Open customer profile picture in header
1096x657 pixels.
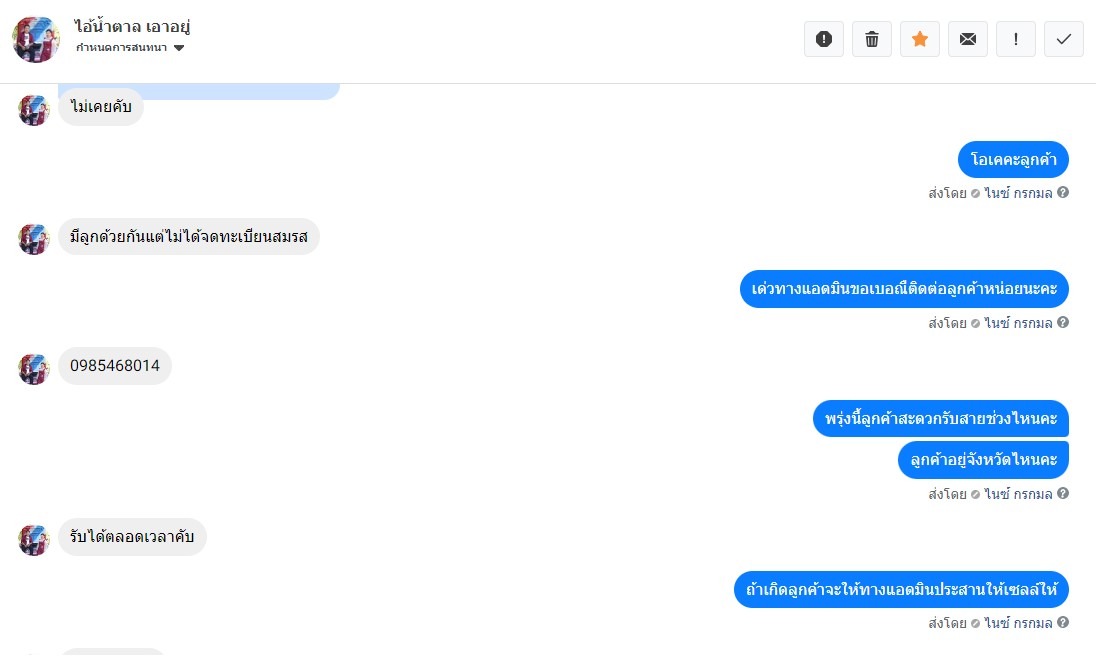(x=36, y=40)
